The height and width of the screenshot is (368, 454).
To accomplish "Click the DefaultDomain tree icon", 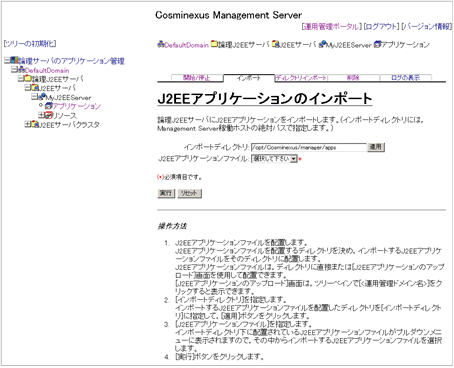I will [x=21, y=69].
